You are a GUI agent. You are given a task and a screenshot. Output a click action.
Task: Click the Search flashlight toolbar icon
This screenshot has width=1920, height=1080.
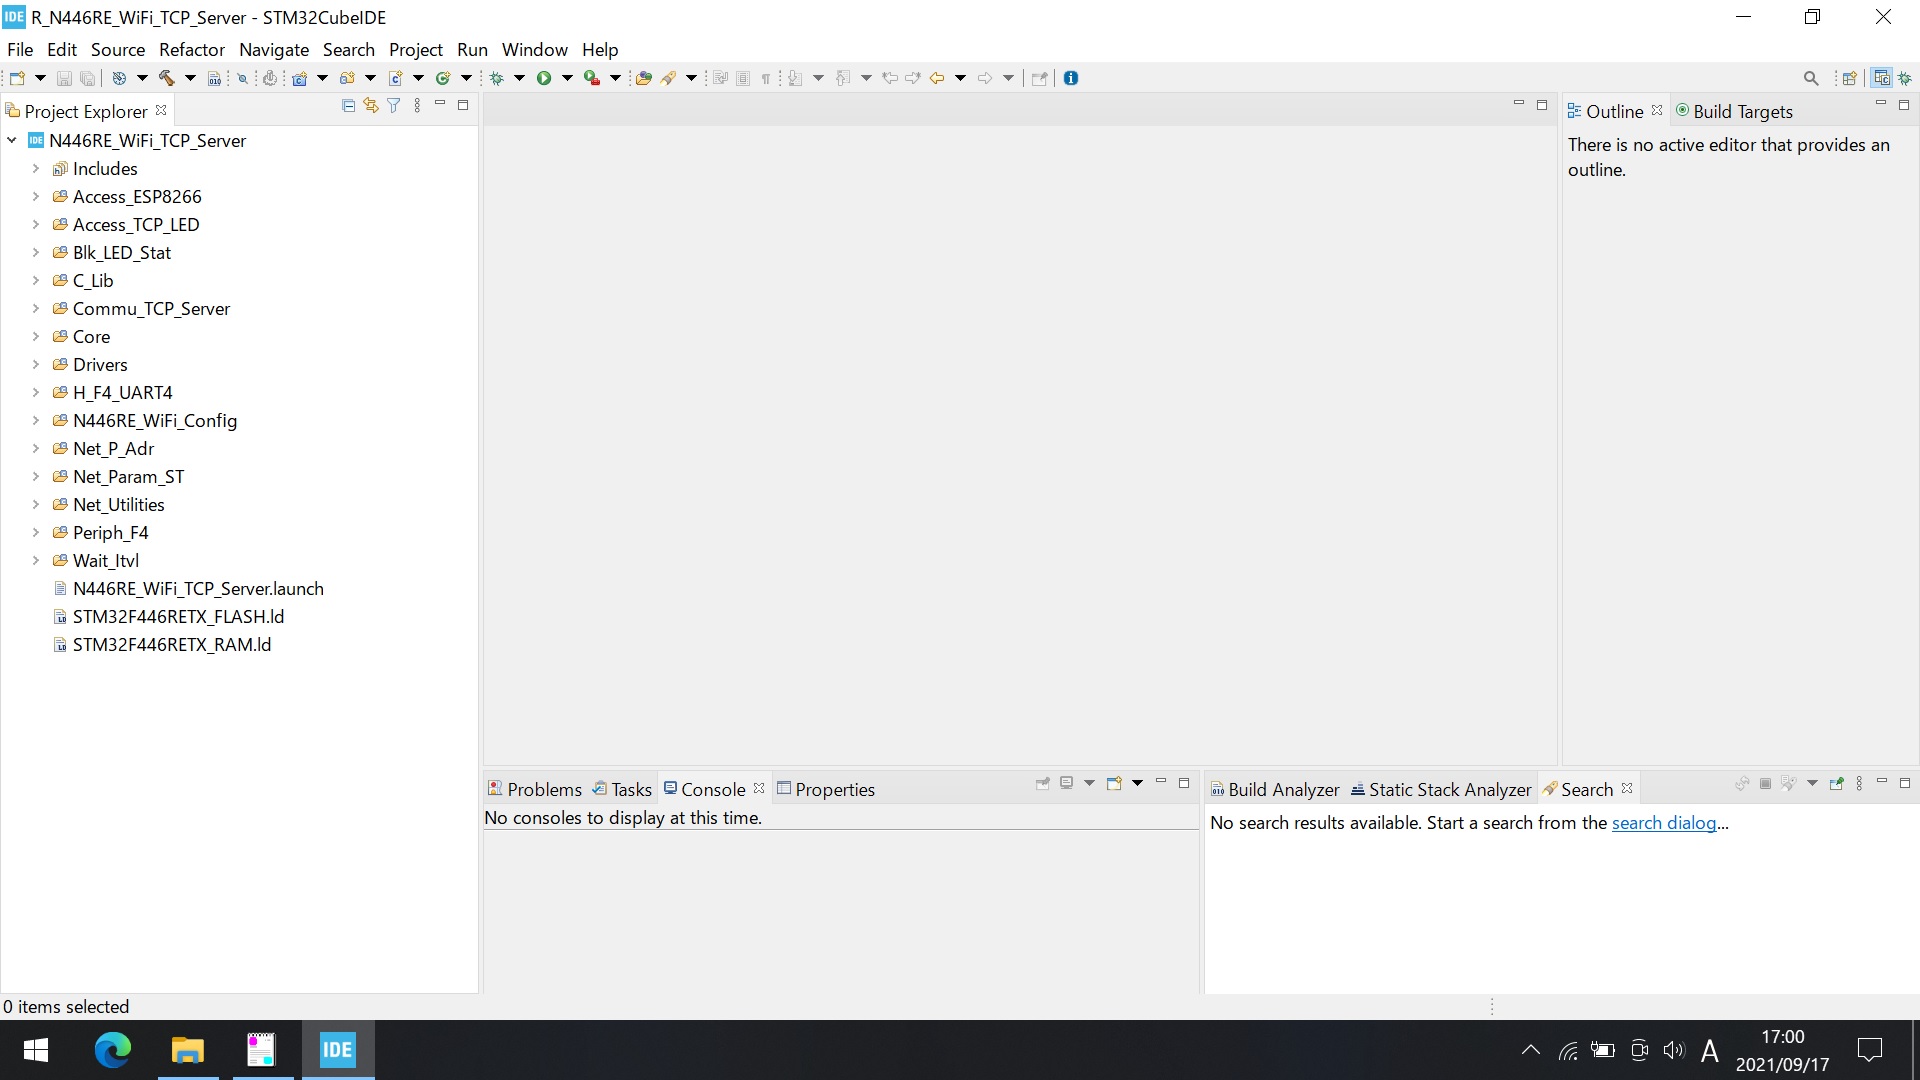click(x=668, y=78)
